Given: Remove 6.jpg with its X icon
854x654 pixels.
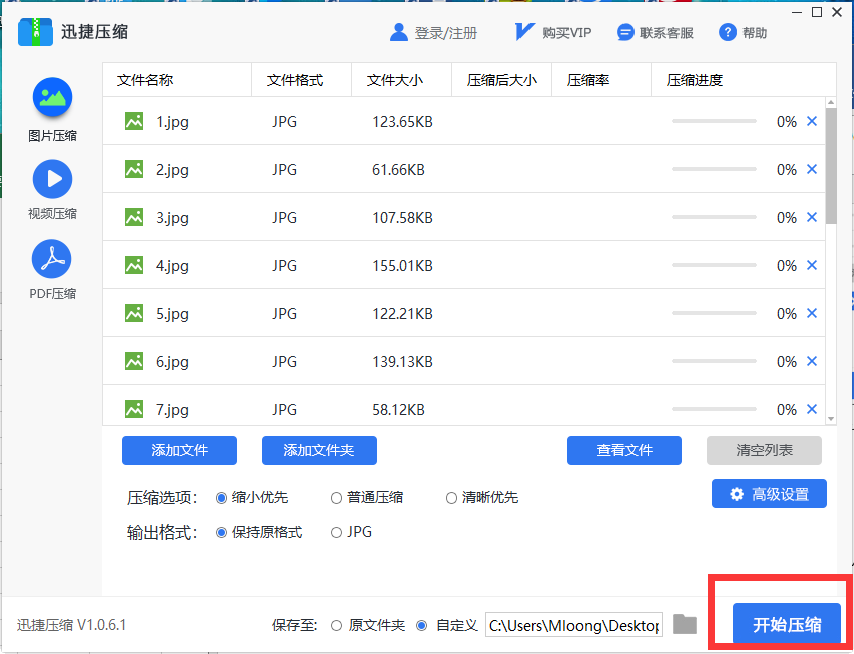Looking at the screenshot, I should click(812, 361).
